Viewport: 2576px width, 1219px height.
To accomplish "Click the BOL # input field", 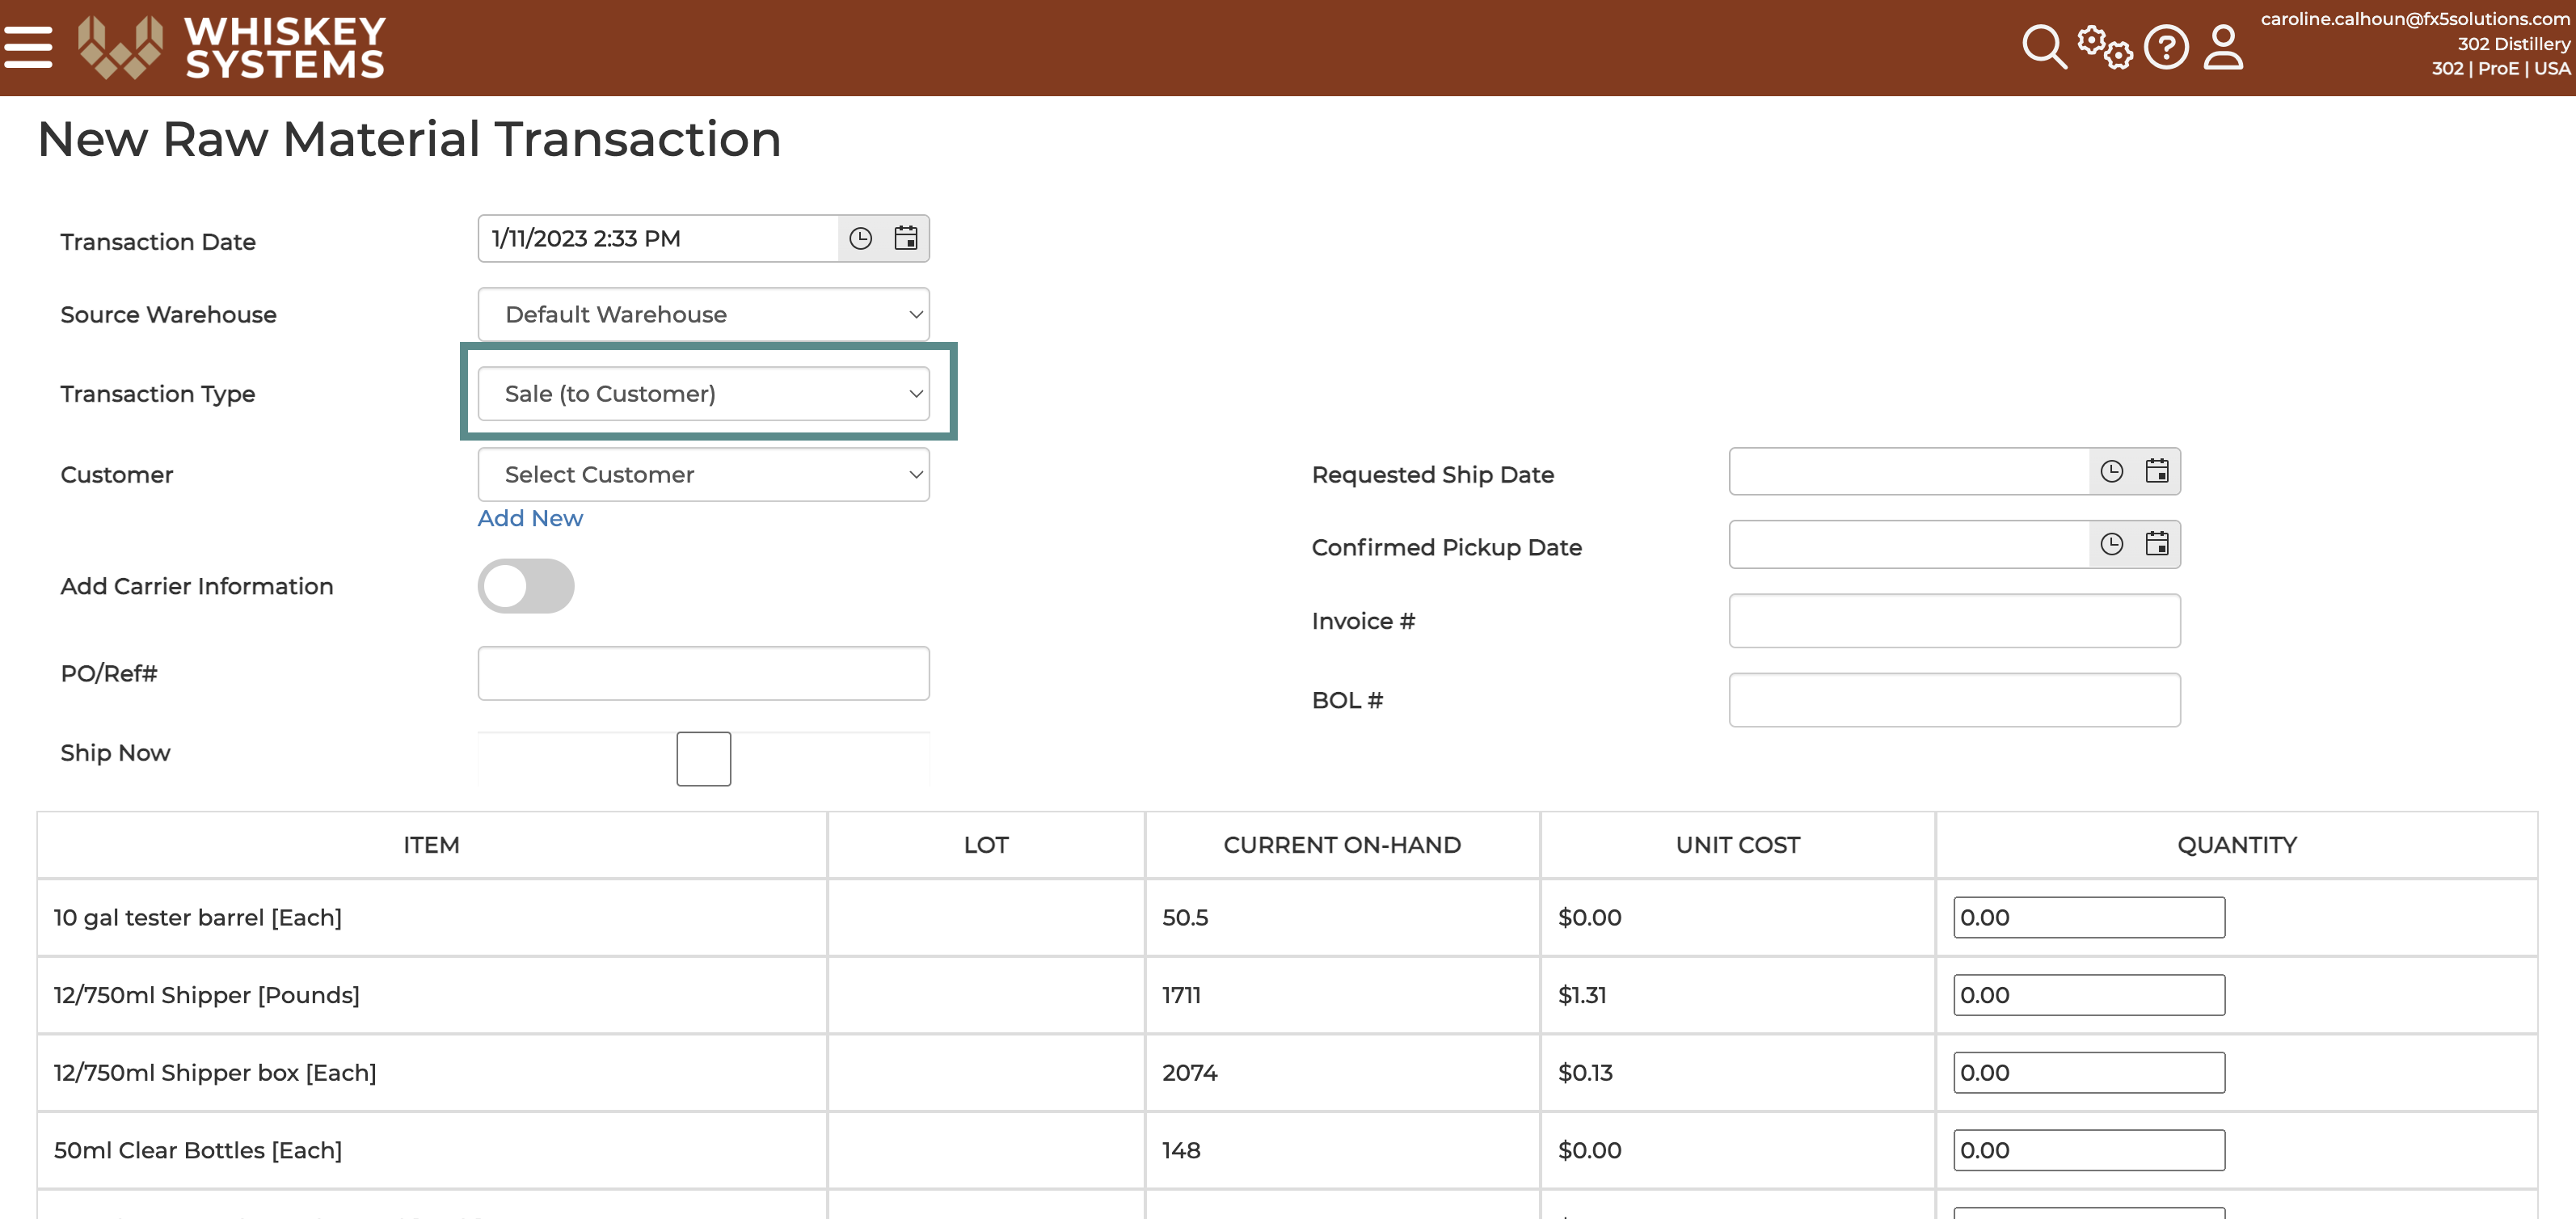I will [x=1954, y=700].
